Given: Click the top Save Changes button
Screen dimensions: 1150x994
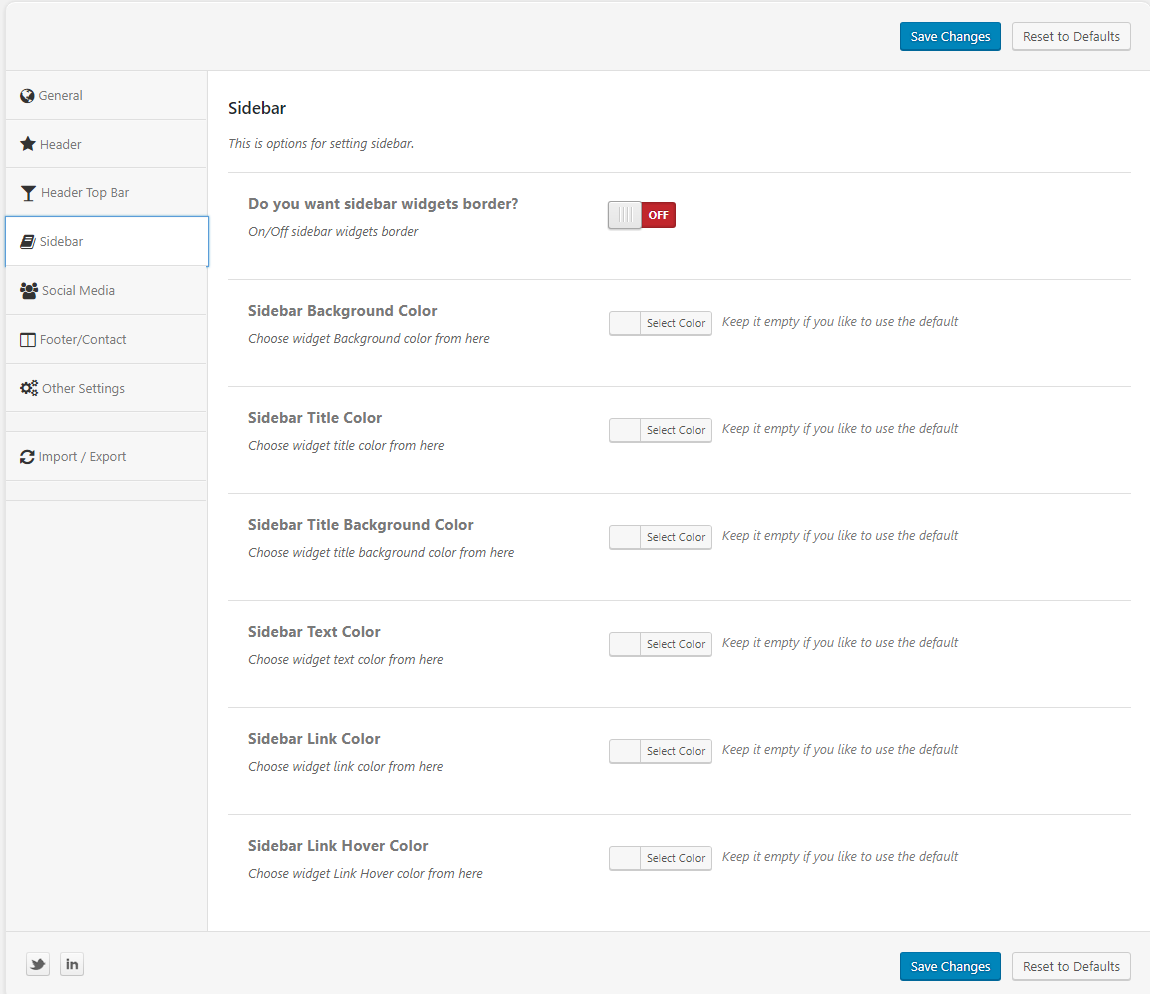Looking at the screenshot, I should point(949,37).
